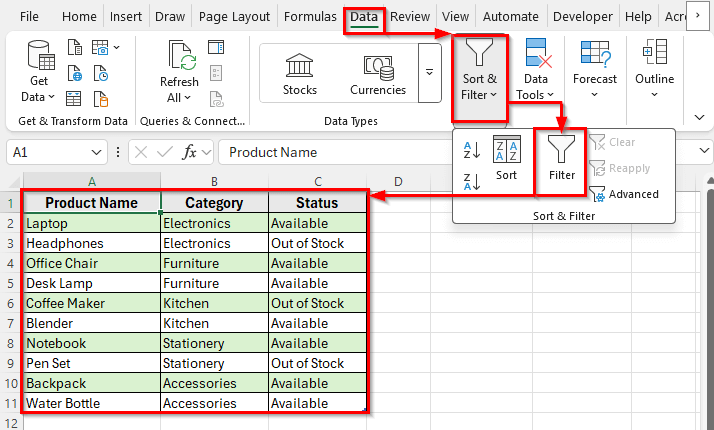
Task: Select the Status header cell
Action: coord(317,203)
